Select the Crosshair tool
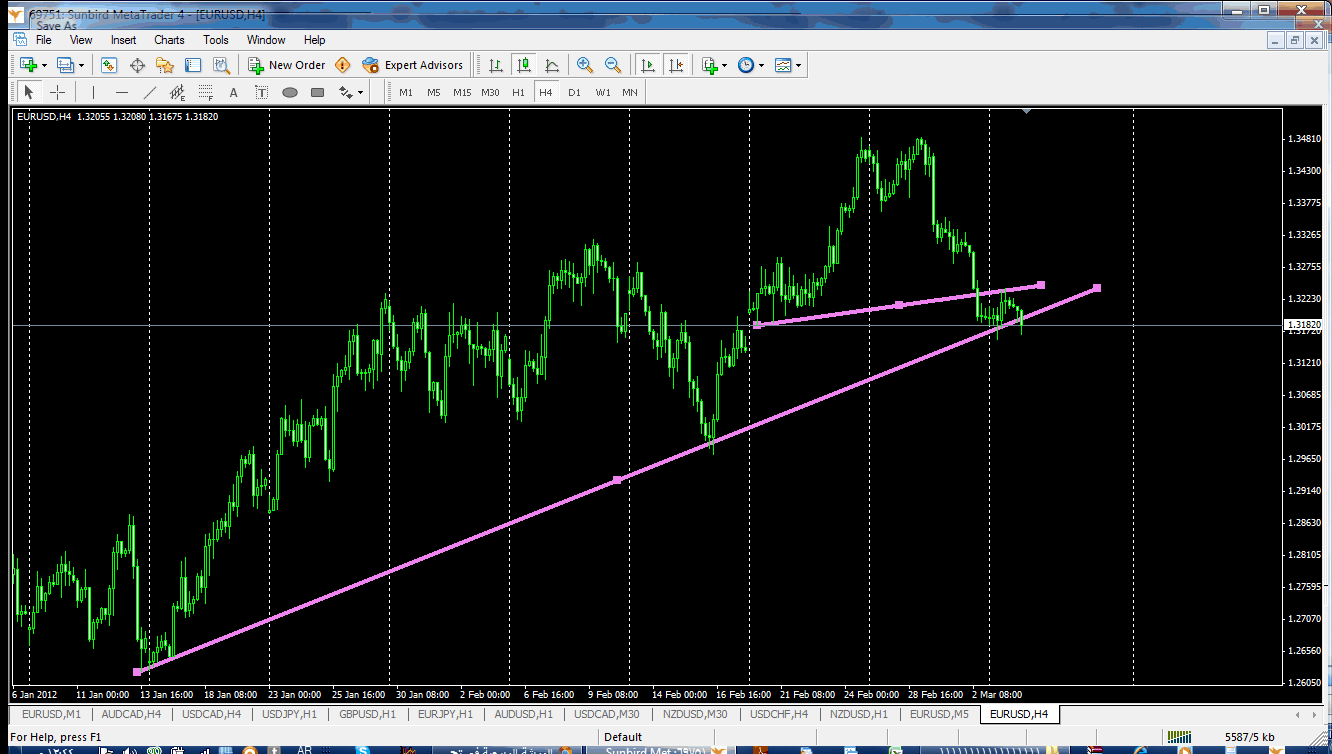Viewport: 1332px width, 754px height. (x=58, y=92)
